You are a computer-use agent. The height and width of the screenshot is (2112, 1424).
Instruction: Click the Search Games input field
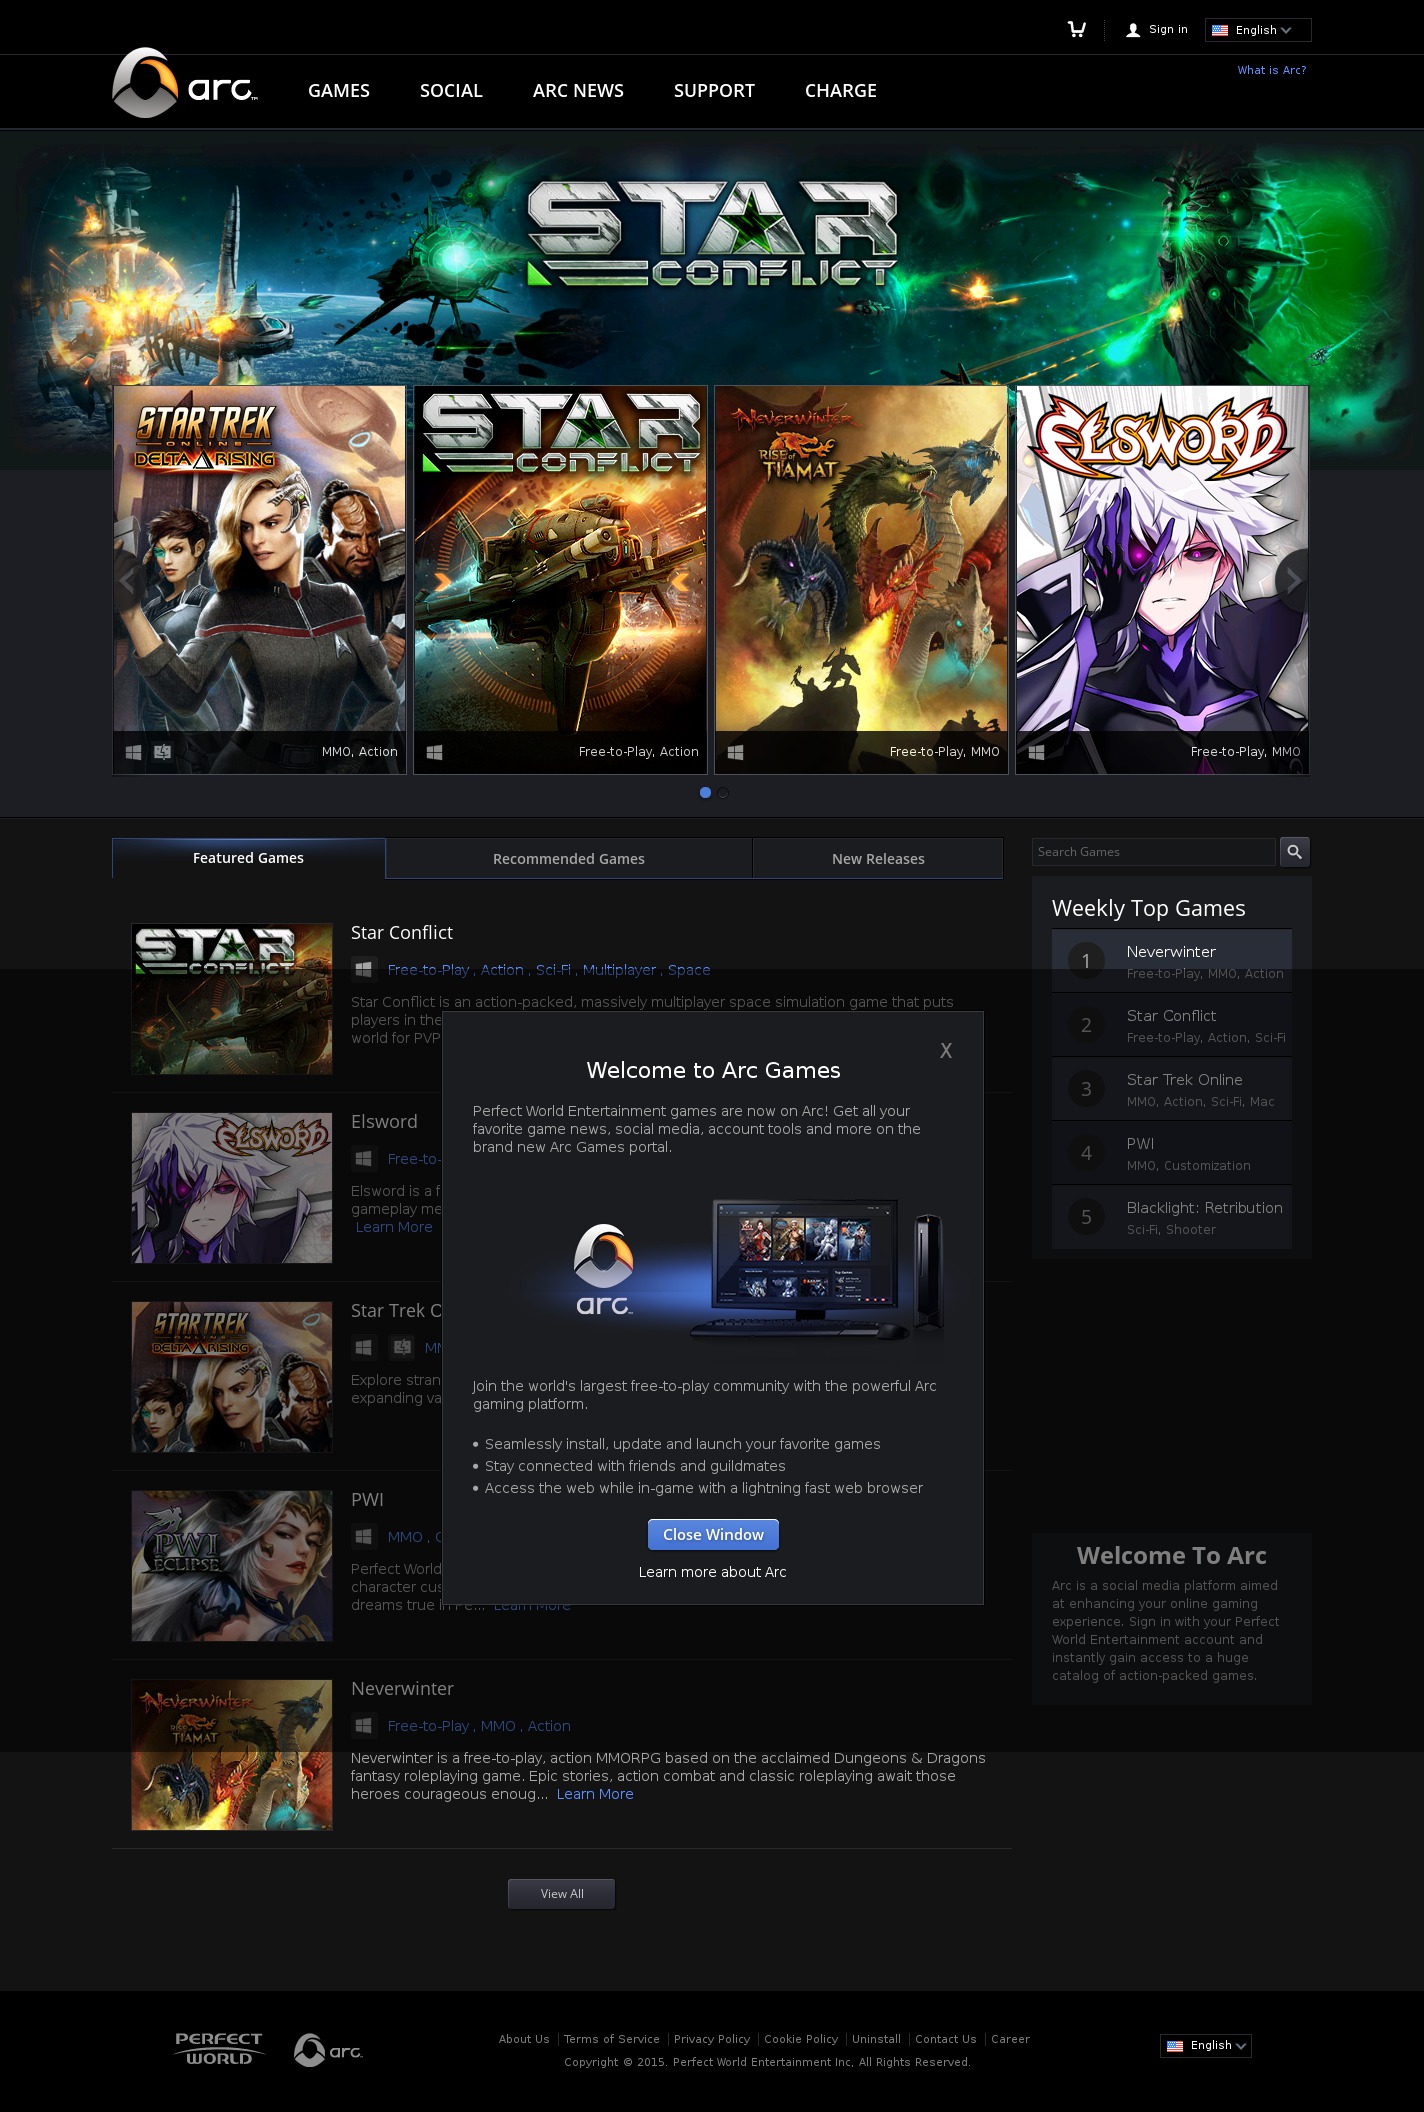1153,852
